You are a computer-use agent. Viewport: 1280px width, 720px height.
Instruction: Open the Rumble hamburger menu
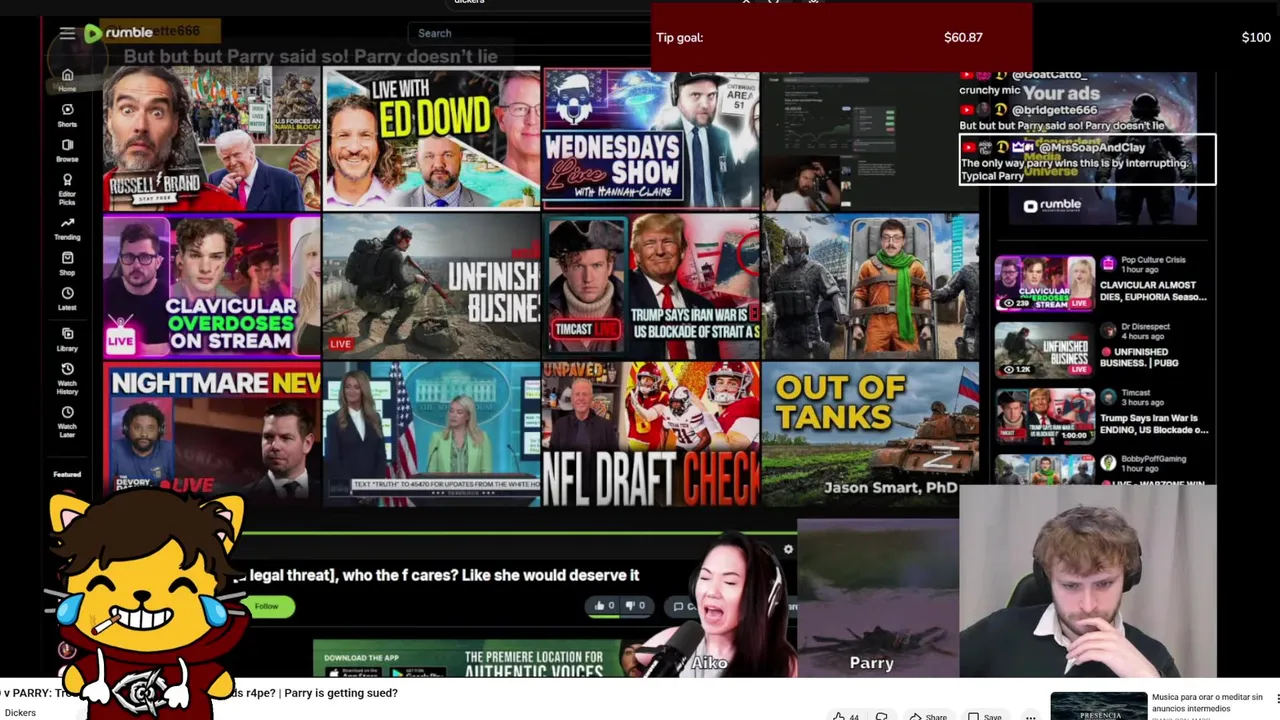coord(67,33)
